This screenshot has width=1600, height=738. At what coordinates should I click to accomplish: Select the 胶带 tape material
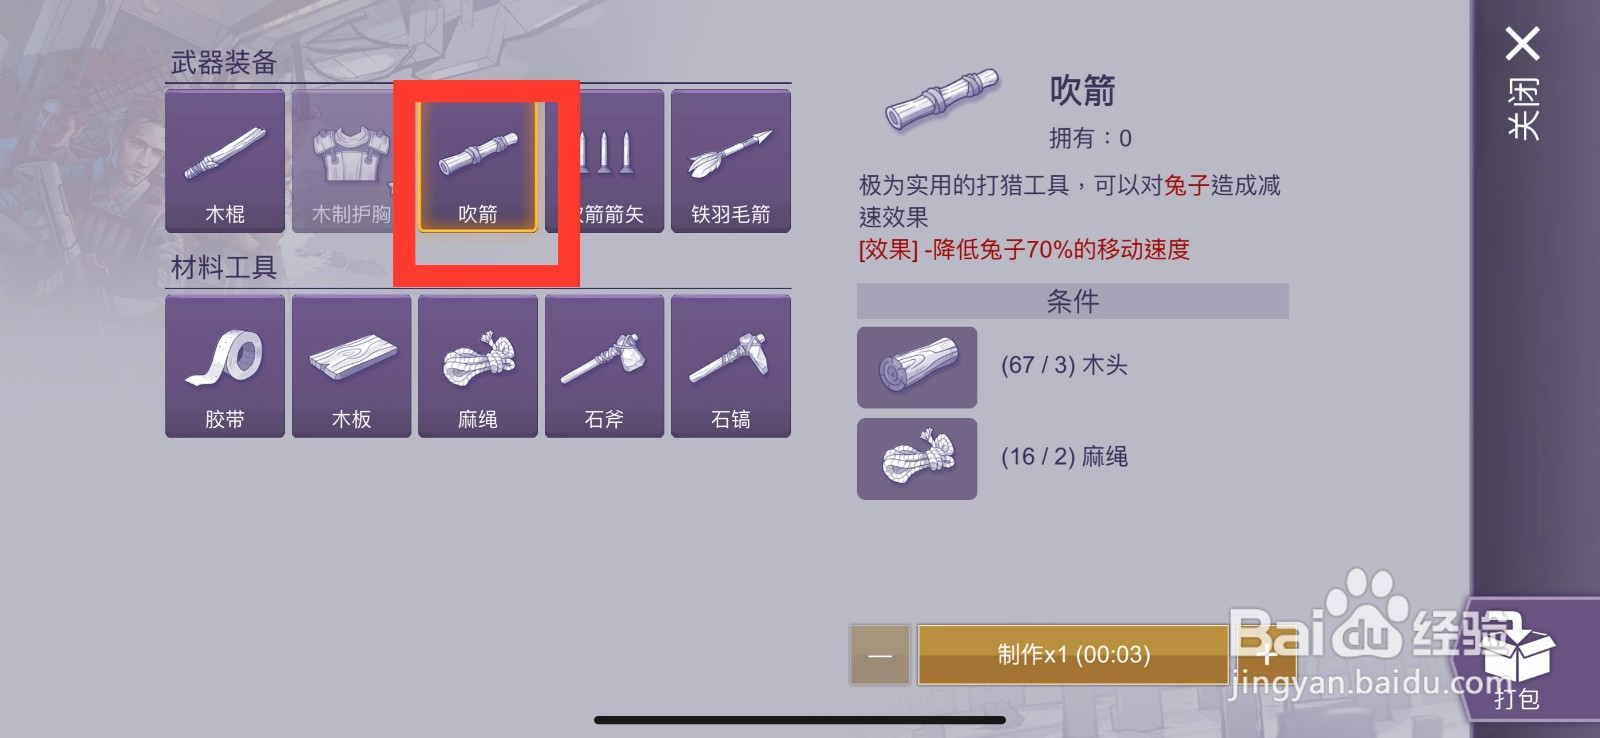(225, 366)
